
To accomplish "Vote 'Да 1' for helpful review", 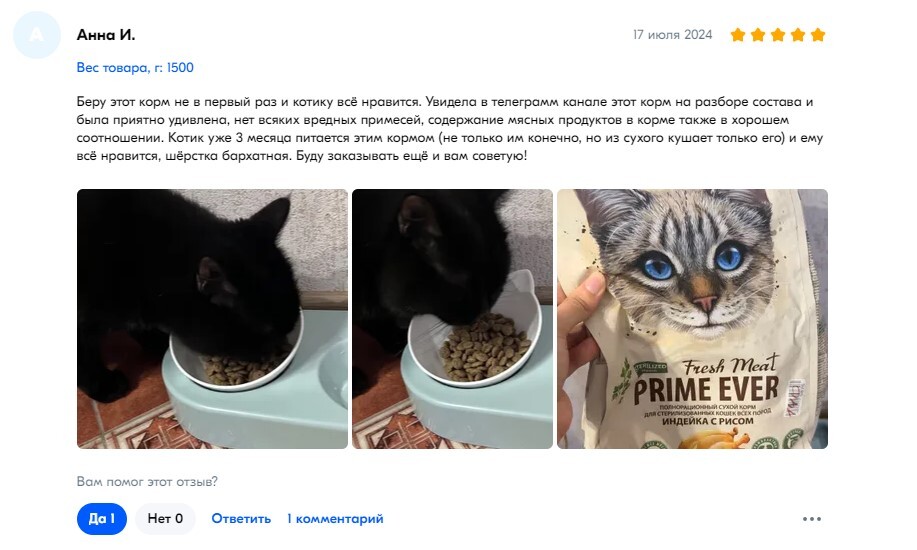I will tap(102, 519).
